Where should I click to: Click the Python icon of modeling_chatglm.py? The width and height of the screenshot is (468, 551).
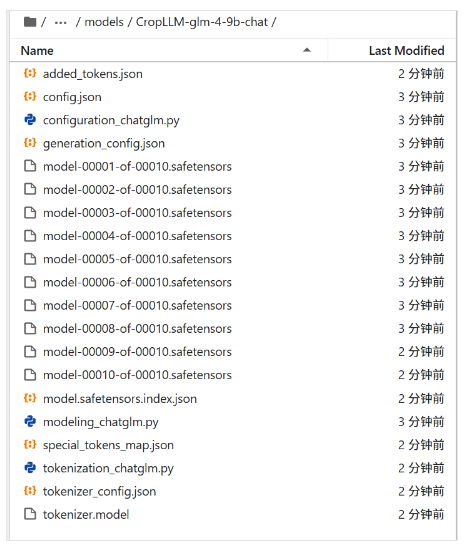(30, 421)
